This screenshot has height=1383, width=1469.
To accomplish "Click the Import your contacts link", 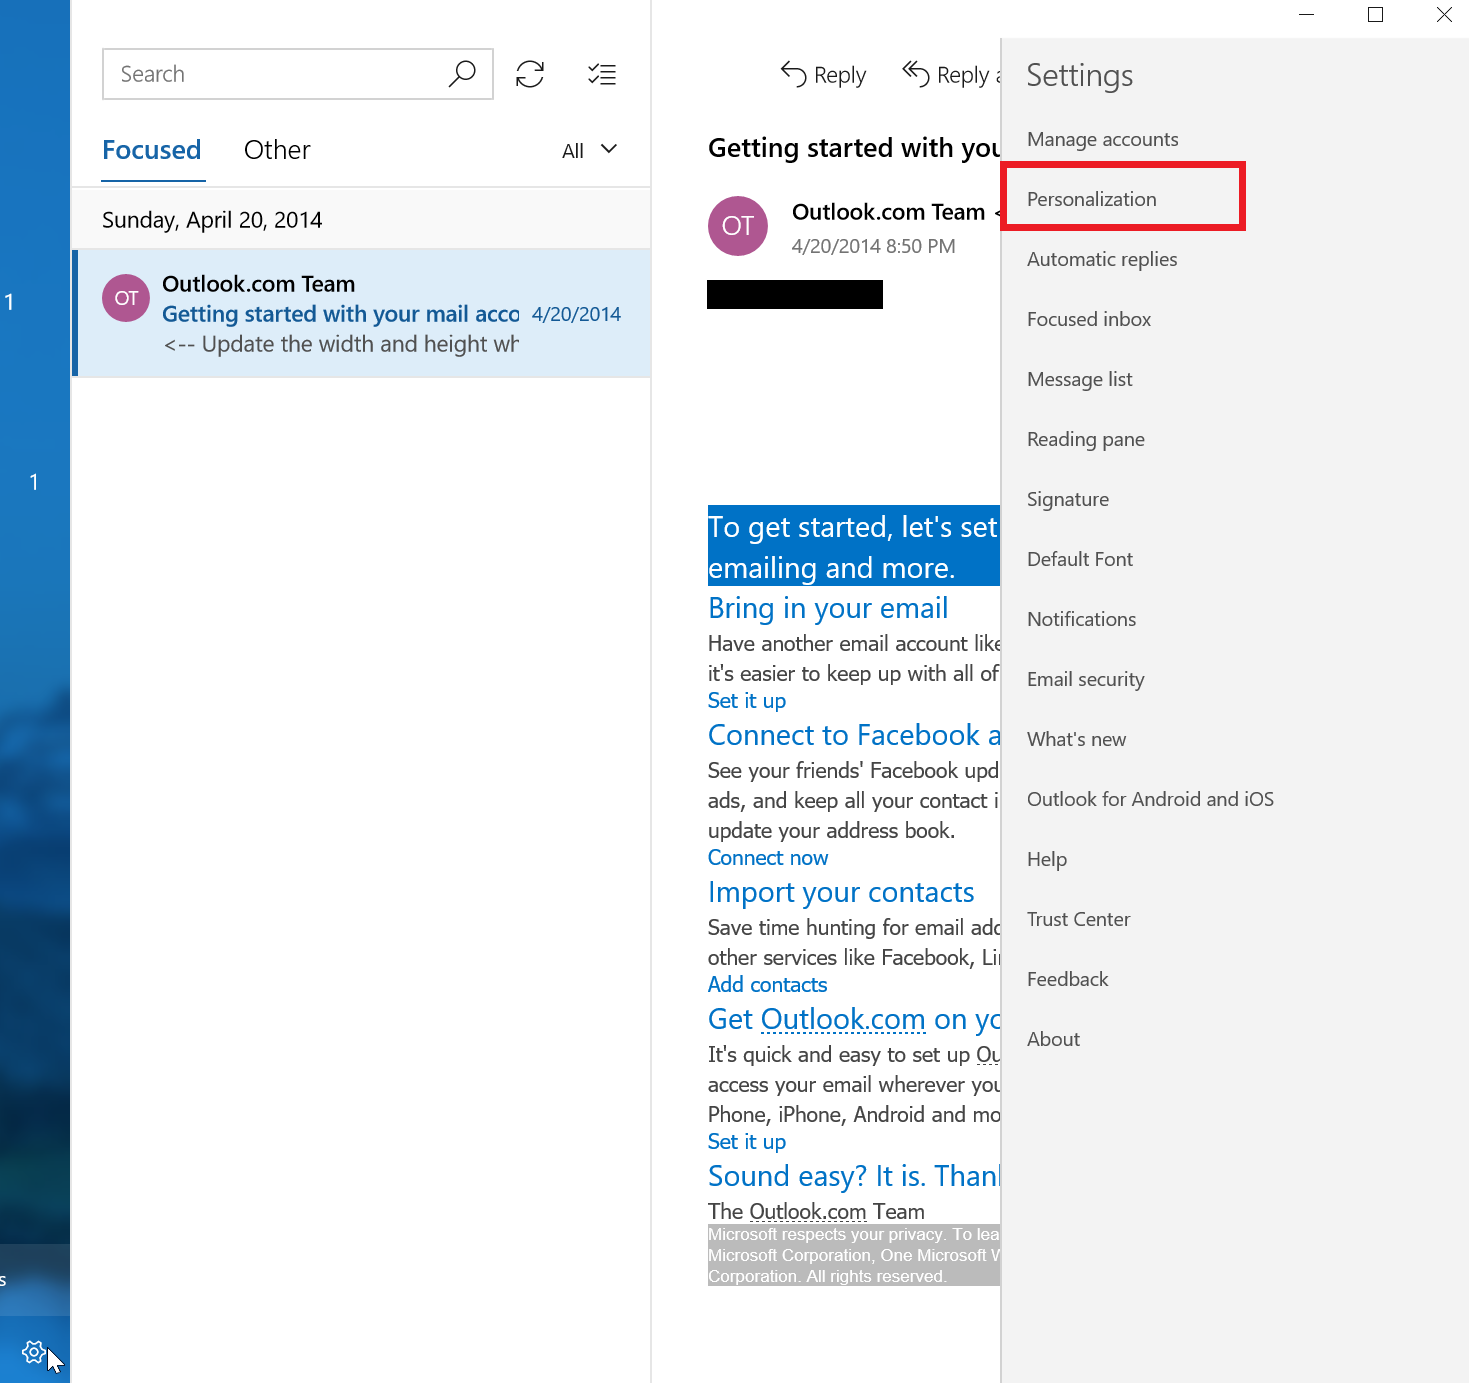I will [841, 892].
